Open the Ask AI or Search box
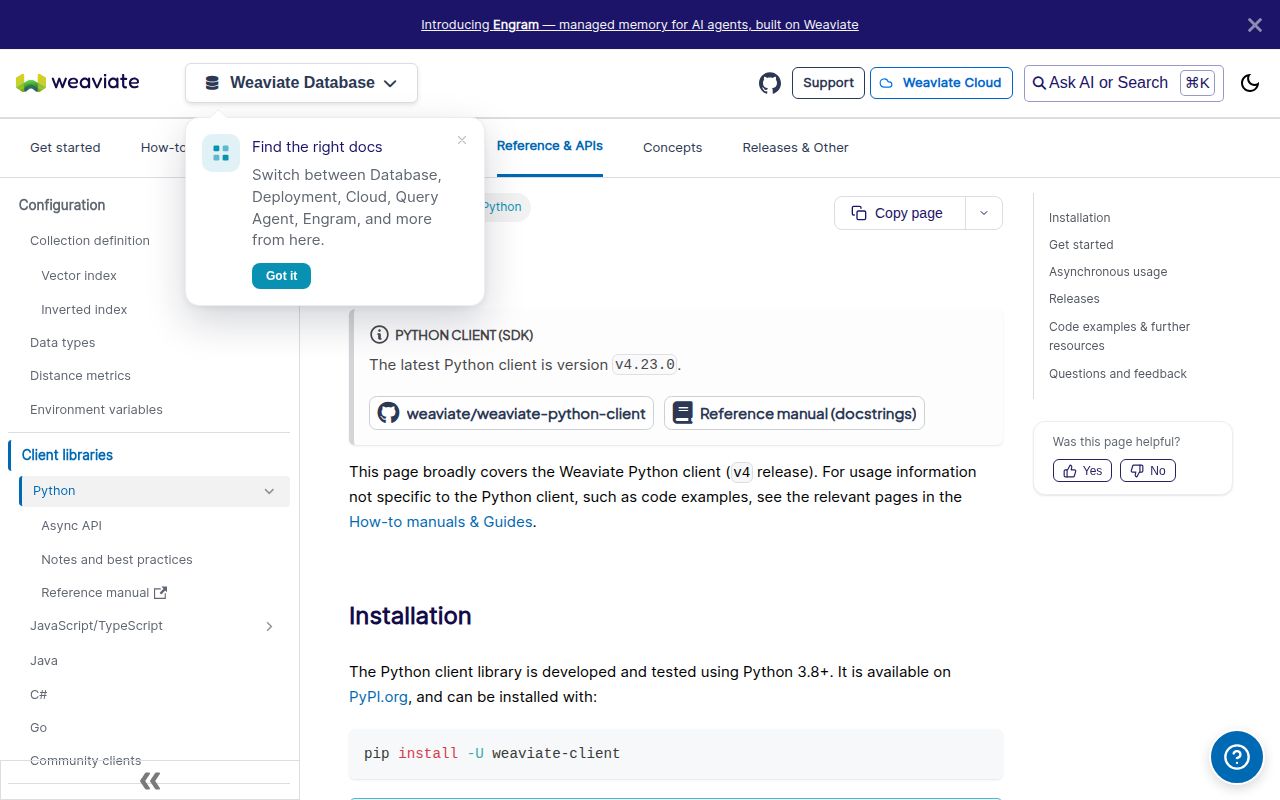Screen dimensions: 1280x800 [1123, 83]
